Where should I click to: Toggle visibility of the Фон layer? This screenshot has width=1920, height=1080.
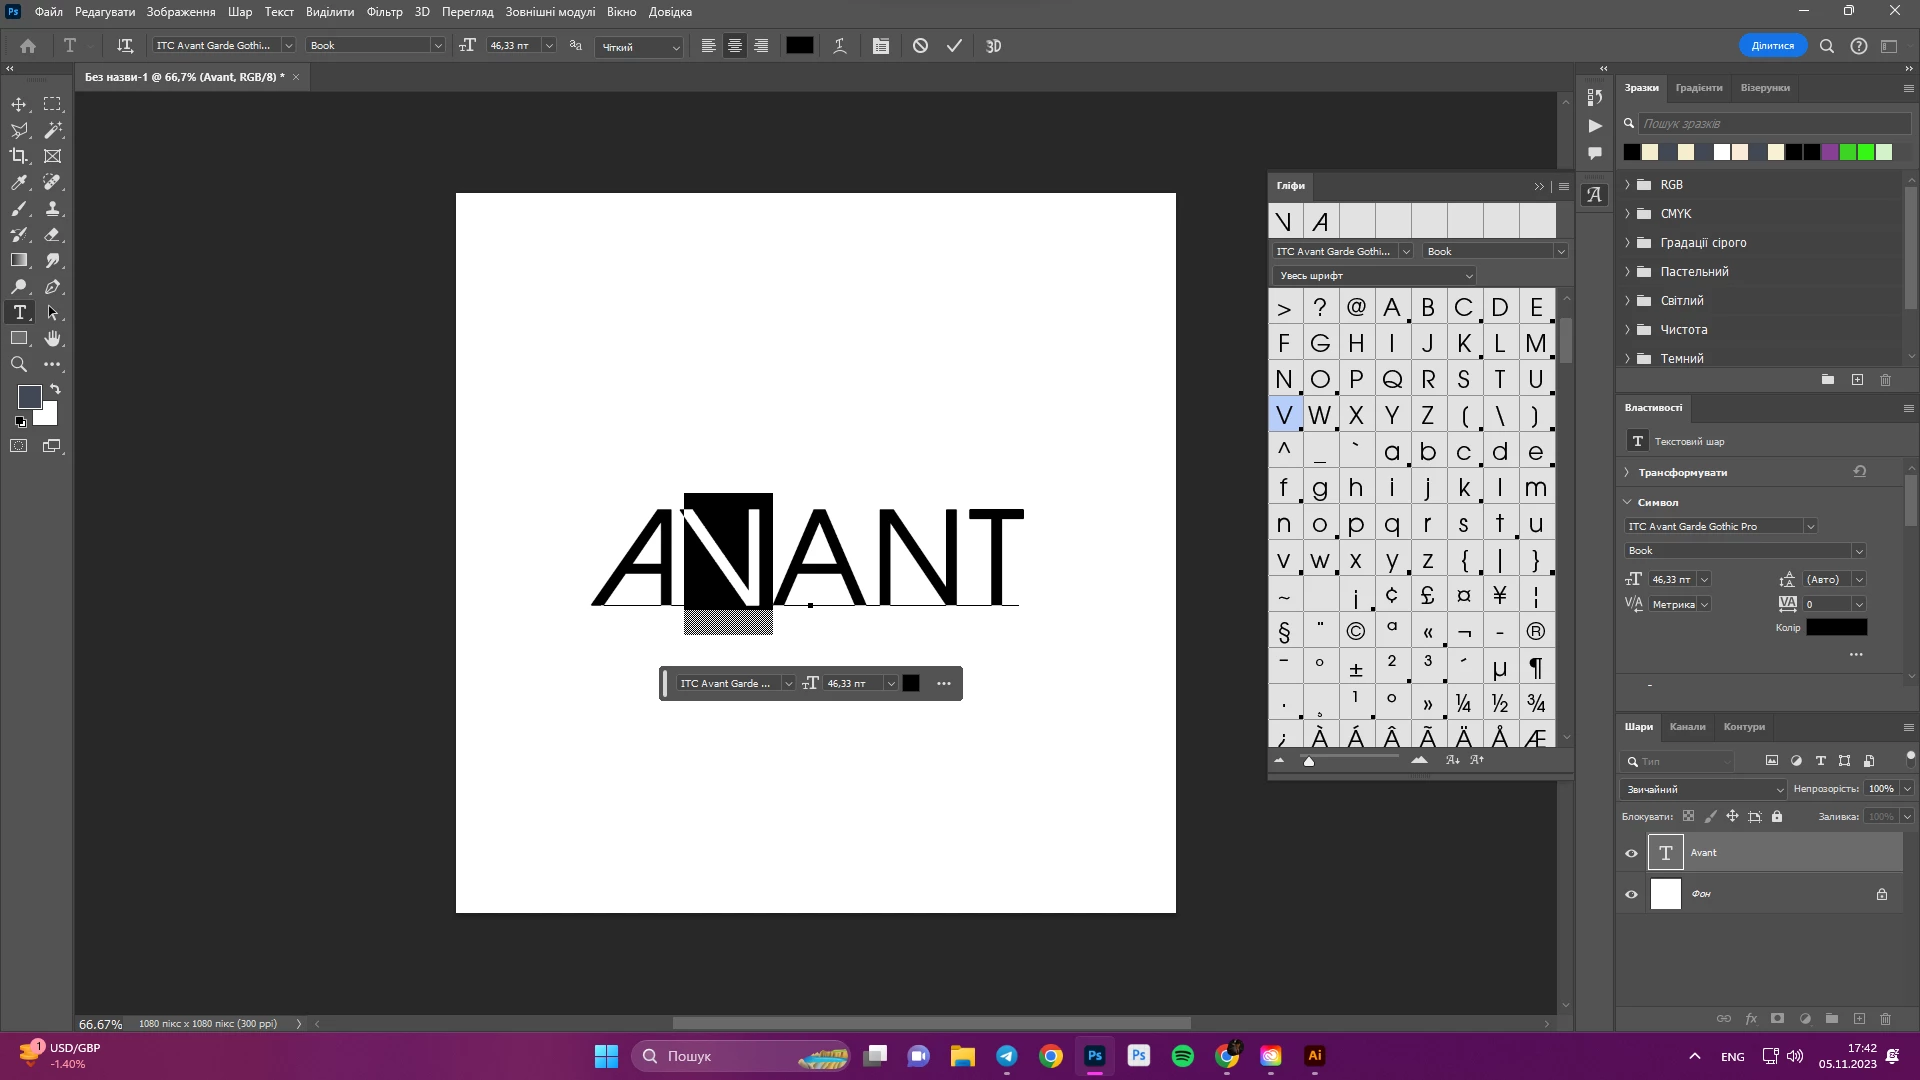[x=1631, y=894]
